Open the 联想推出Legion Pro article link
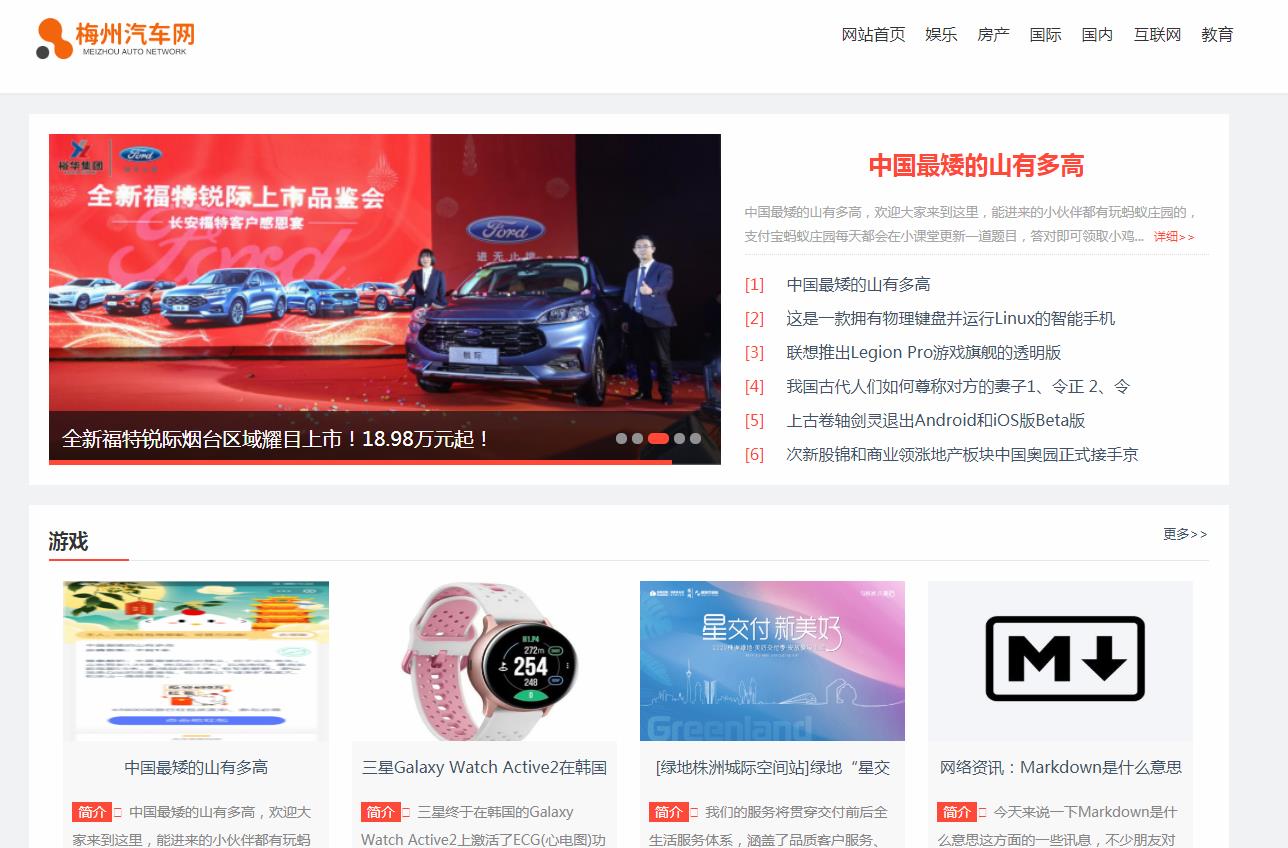This screenshot has height=848, width=1288. (x=923, y=352)
